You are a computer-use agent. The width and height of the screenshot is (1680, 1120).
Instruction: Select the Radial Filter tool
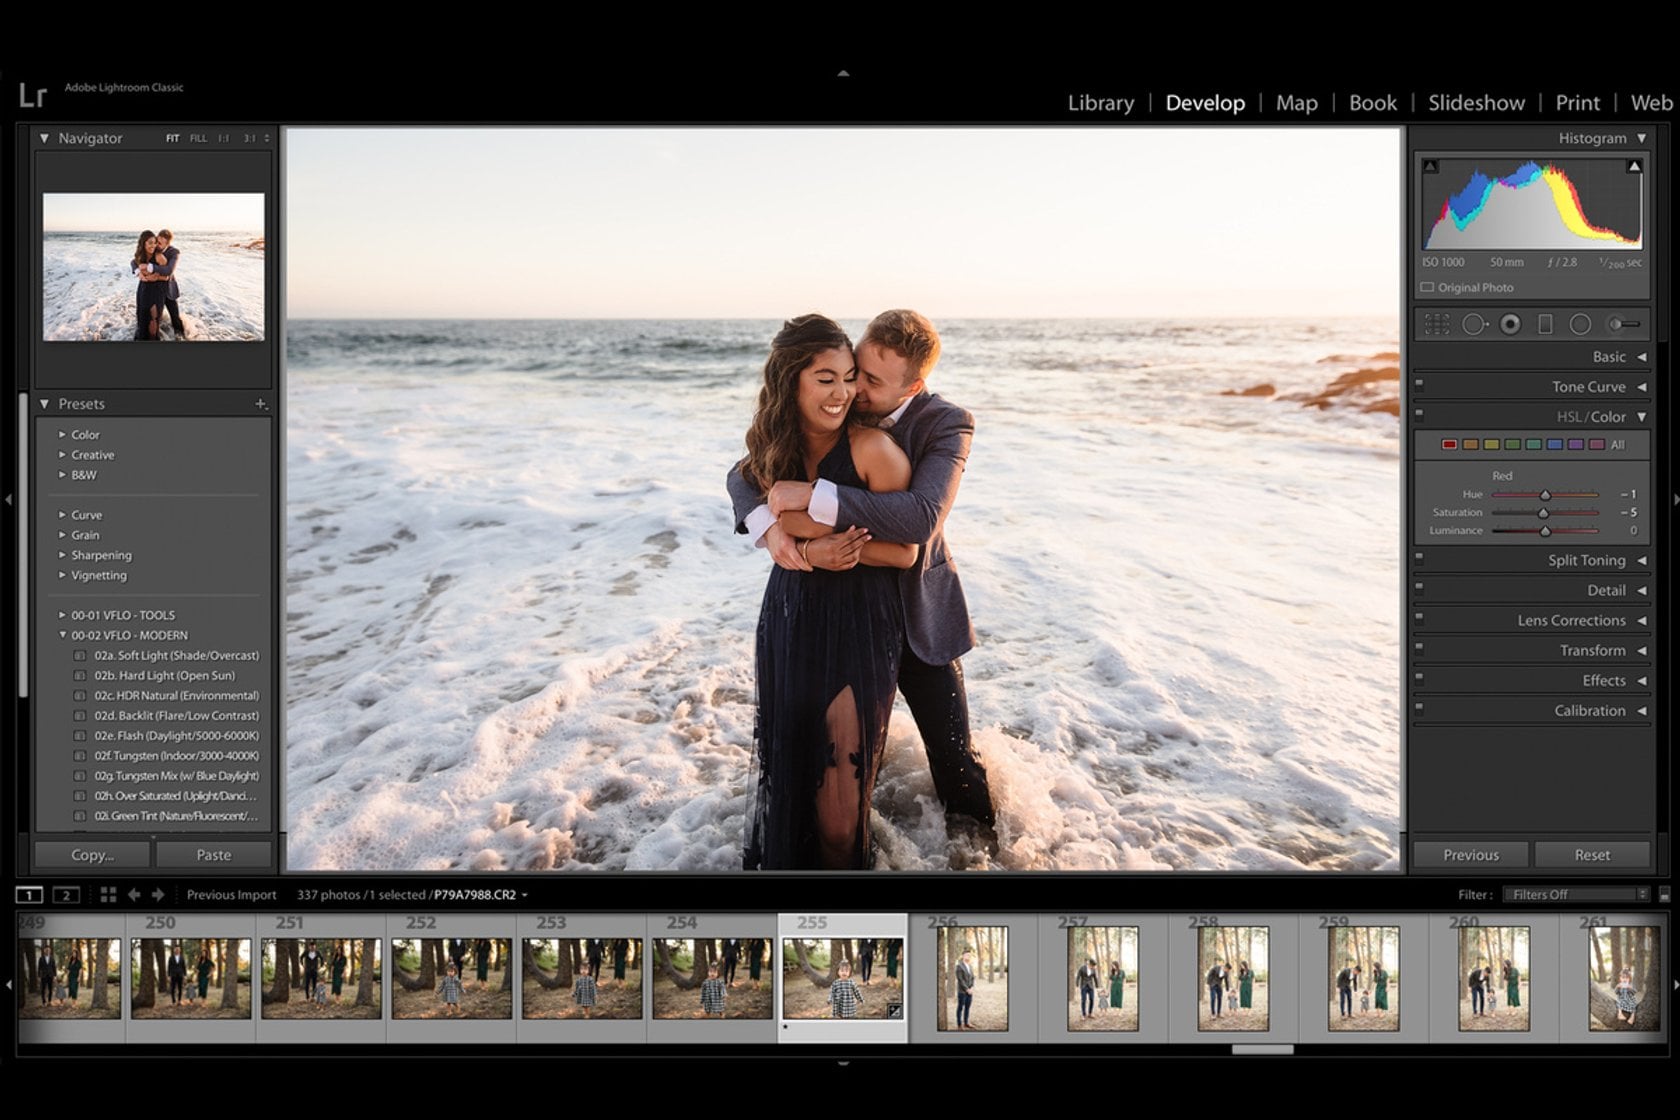coord(1580,323)
